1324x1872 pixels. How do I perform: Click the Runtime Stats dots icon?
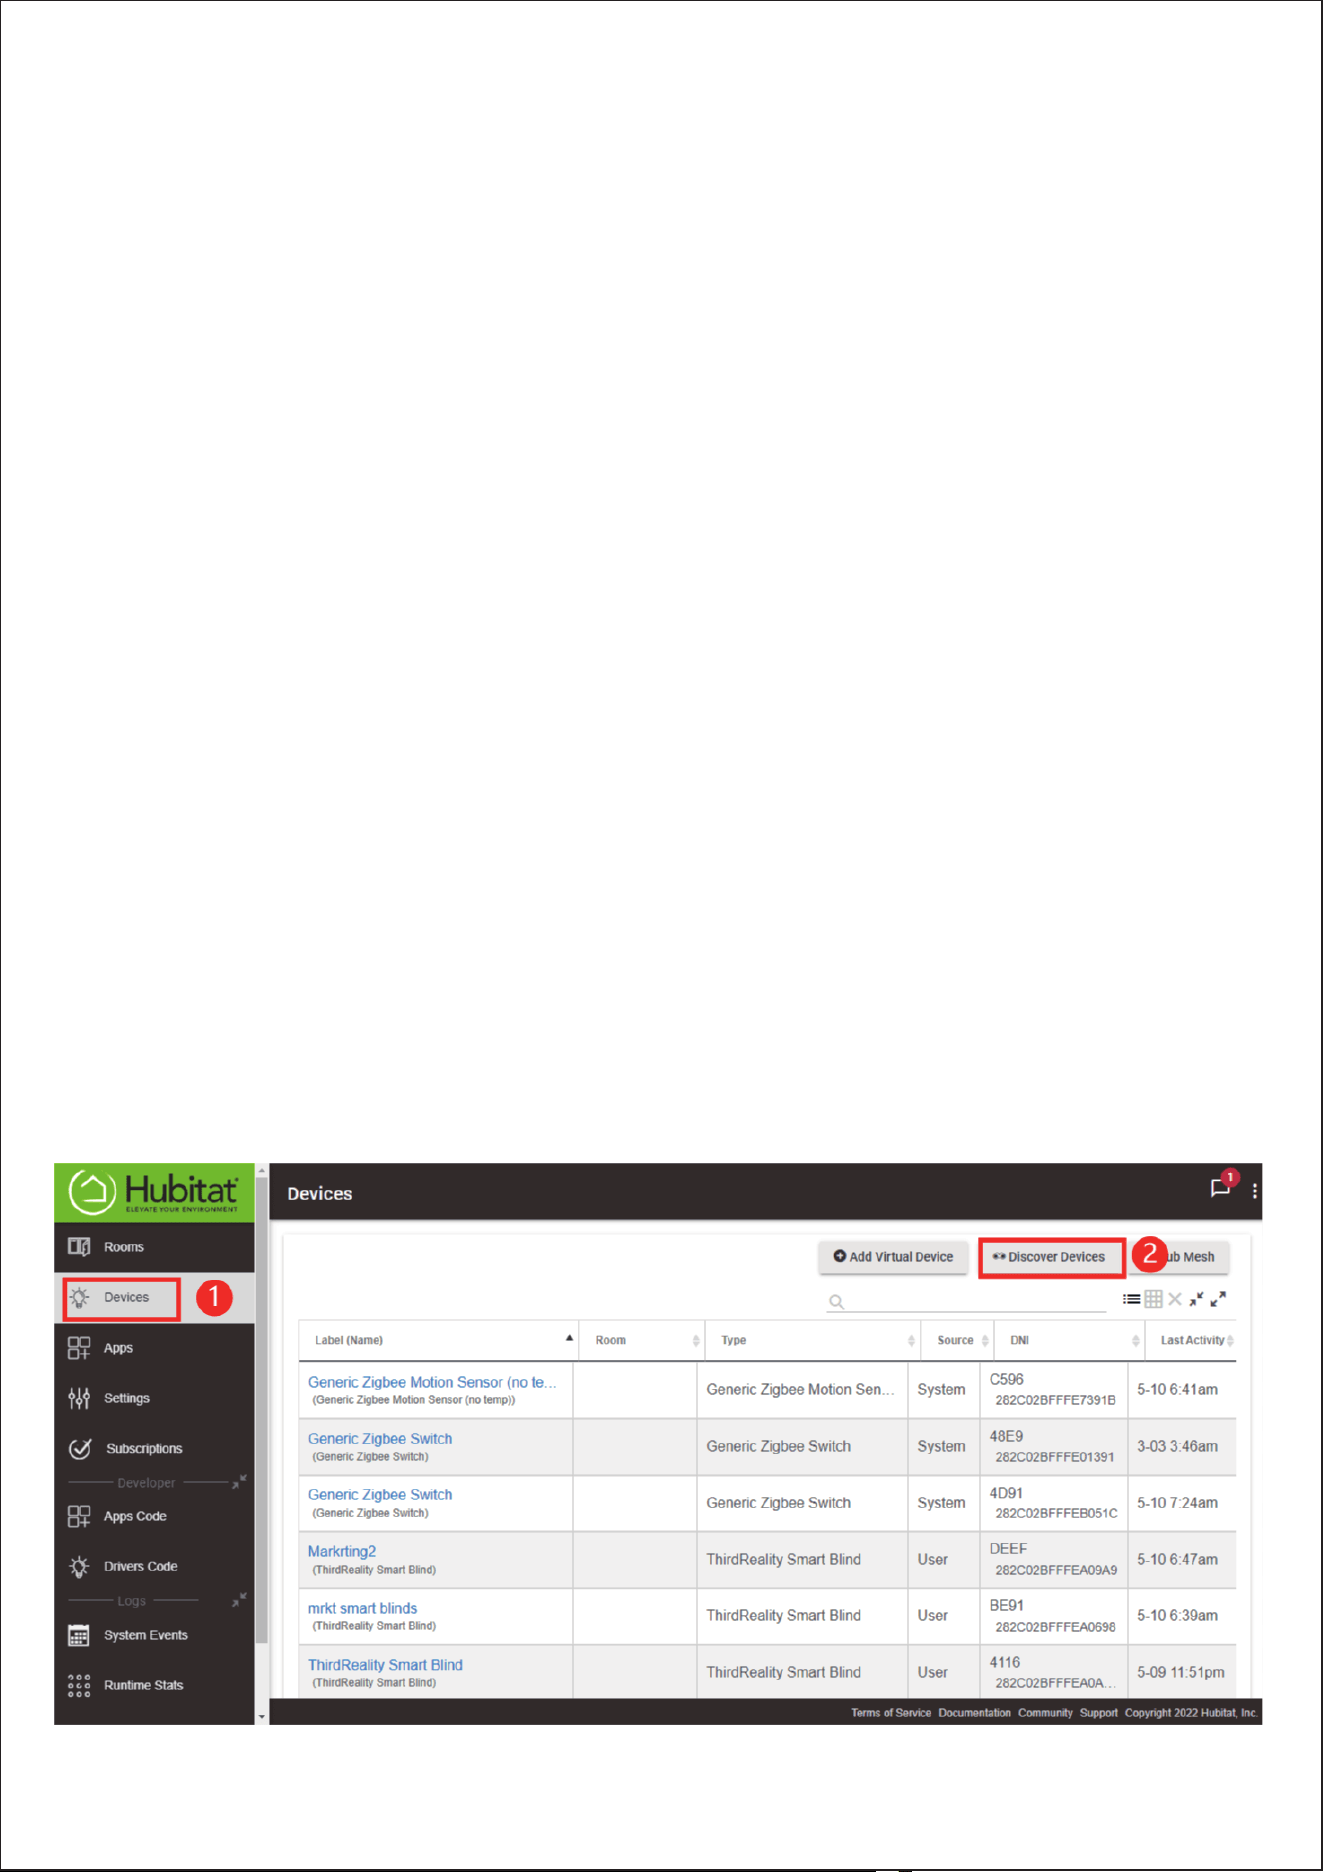tap(79, 1686)
